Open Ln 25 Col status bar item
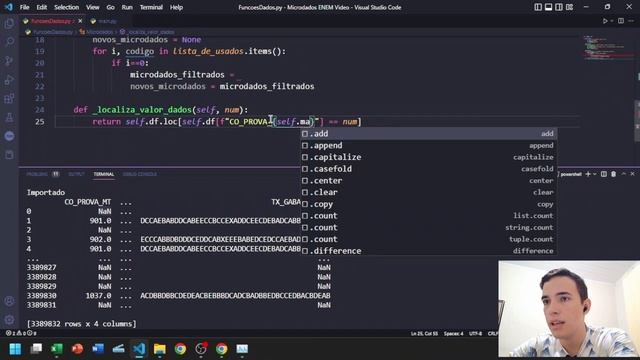The height and width of the screenshot is (360, 640). pyautogui.click(x=424, y=333)
